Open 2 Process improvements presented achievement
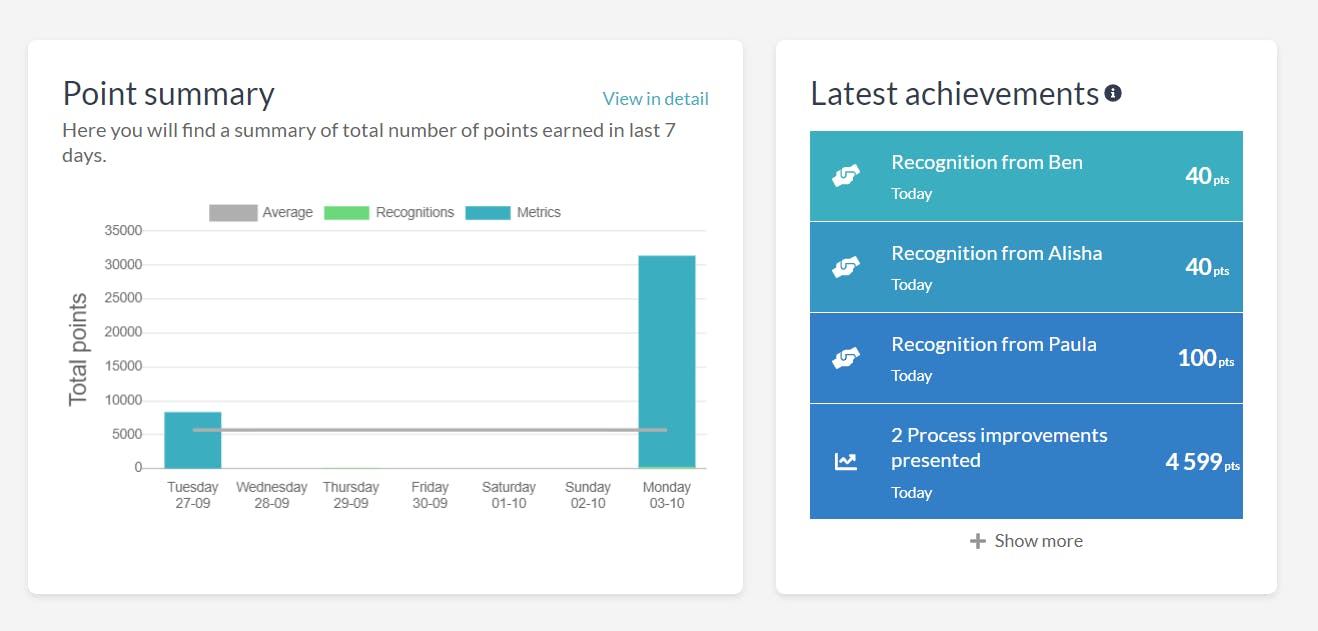The width and height of the screenshot is (1318, 631). (1026, 461)
